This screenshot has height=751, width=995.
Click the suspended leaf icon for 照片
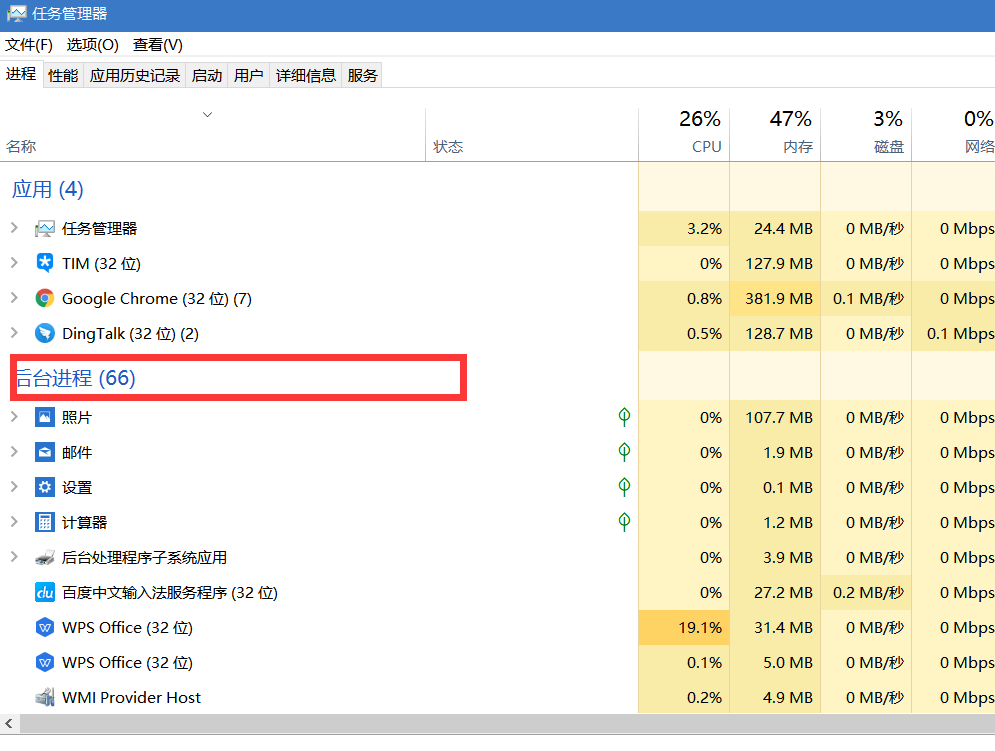(x=624, y=417)
